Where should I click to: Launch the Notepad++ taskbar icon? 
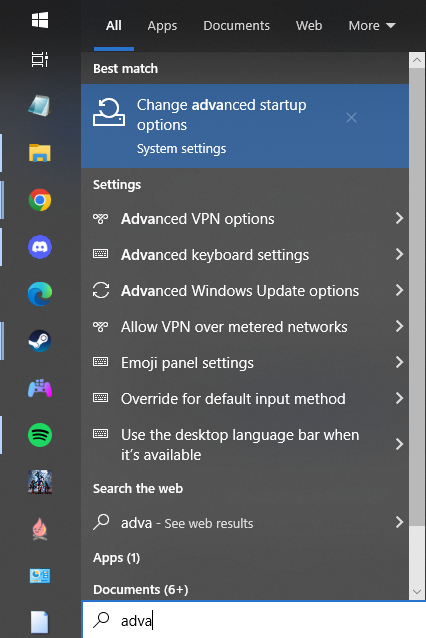pyautogui.click(x=40, y=106)
